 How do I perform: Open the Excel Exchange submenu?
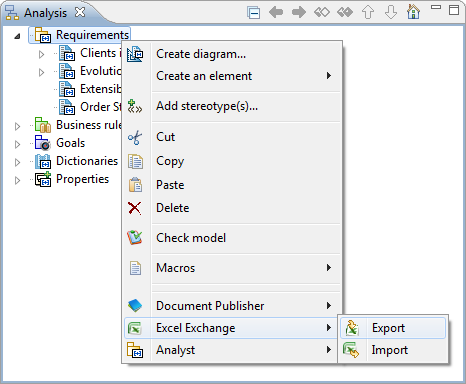tap(232, 328)
